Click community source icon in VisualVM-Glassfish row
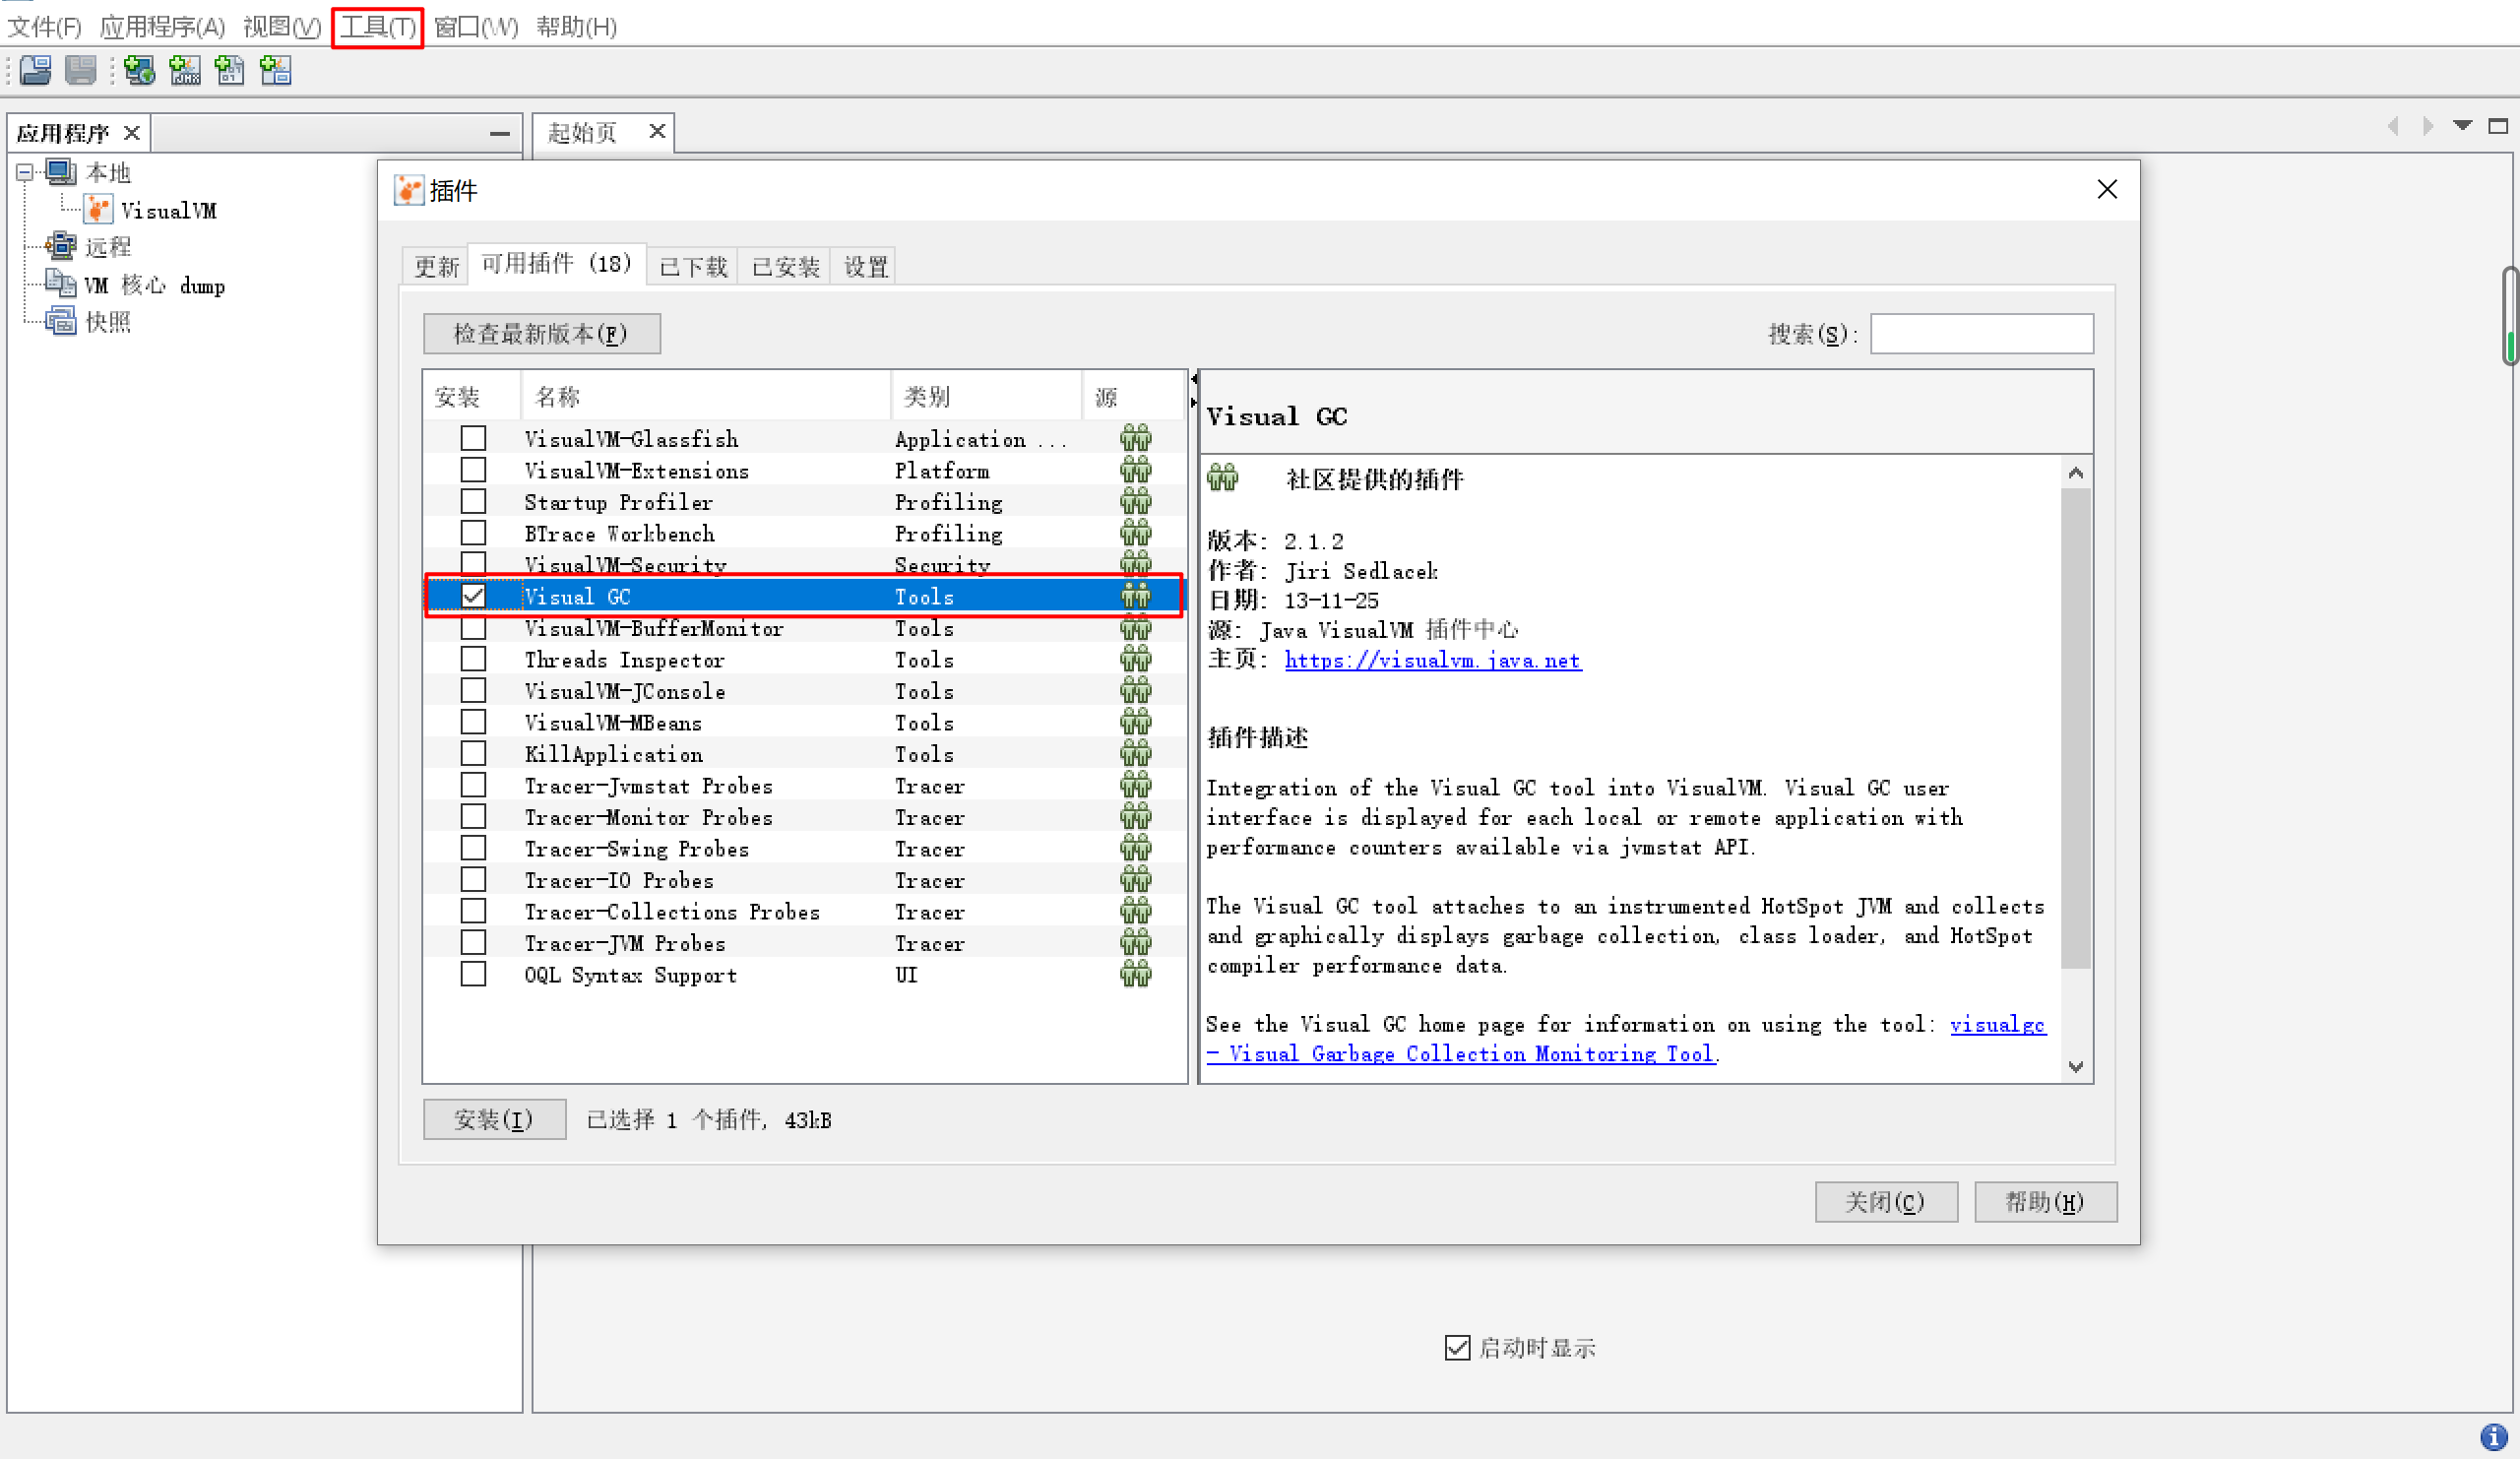 click(1135, 438)
